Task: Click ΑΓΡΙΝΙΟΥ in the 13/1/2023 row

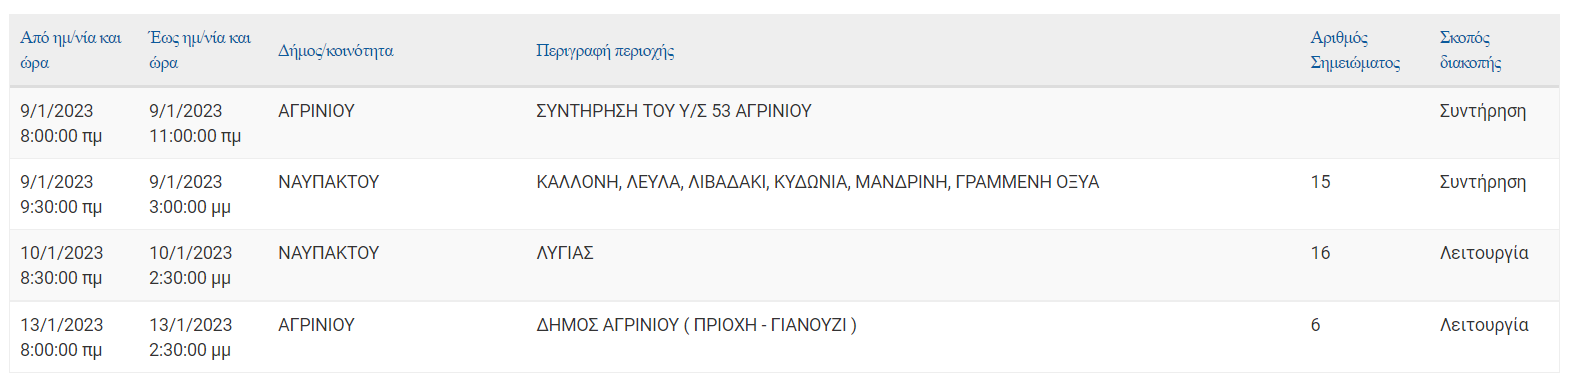Action: pyautogui.click(x=316, y=325)
